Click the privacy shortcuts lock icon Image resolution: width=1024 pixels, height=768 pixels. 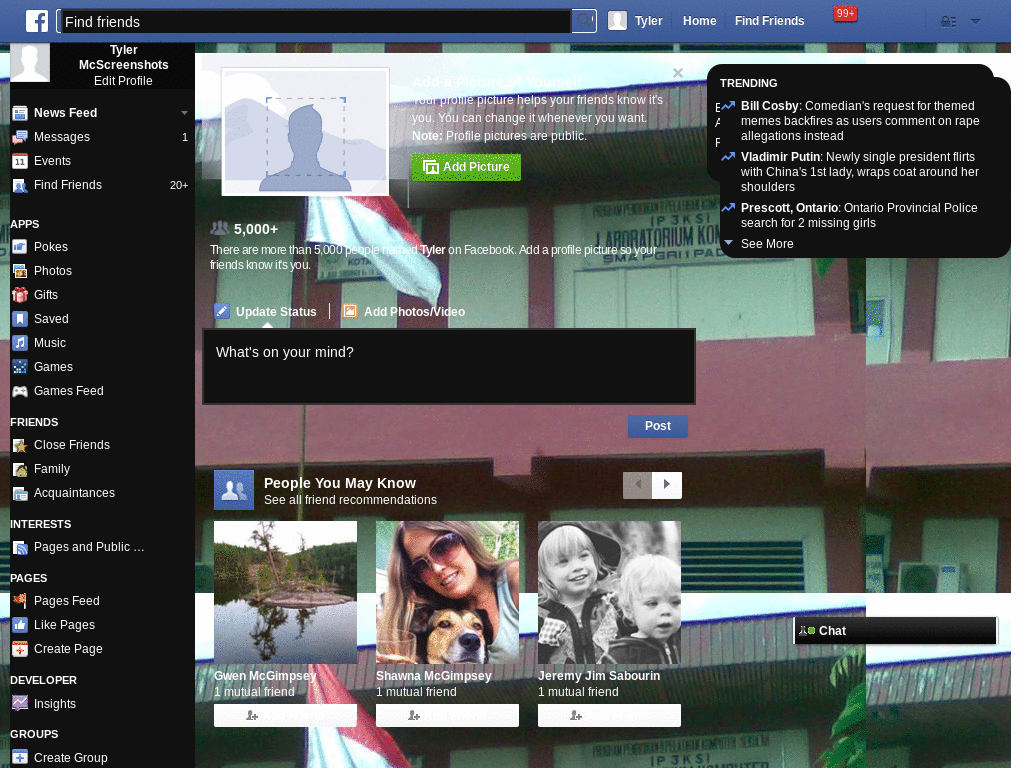[948, 22]
